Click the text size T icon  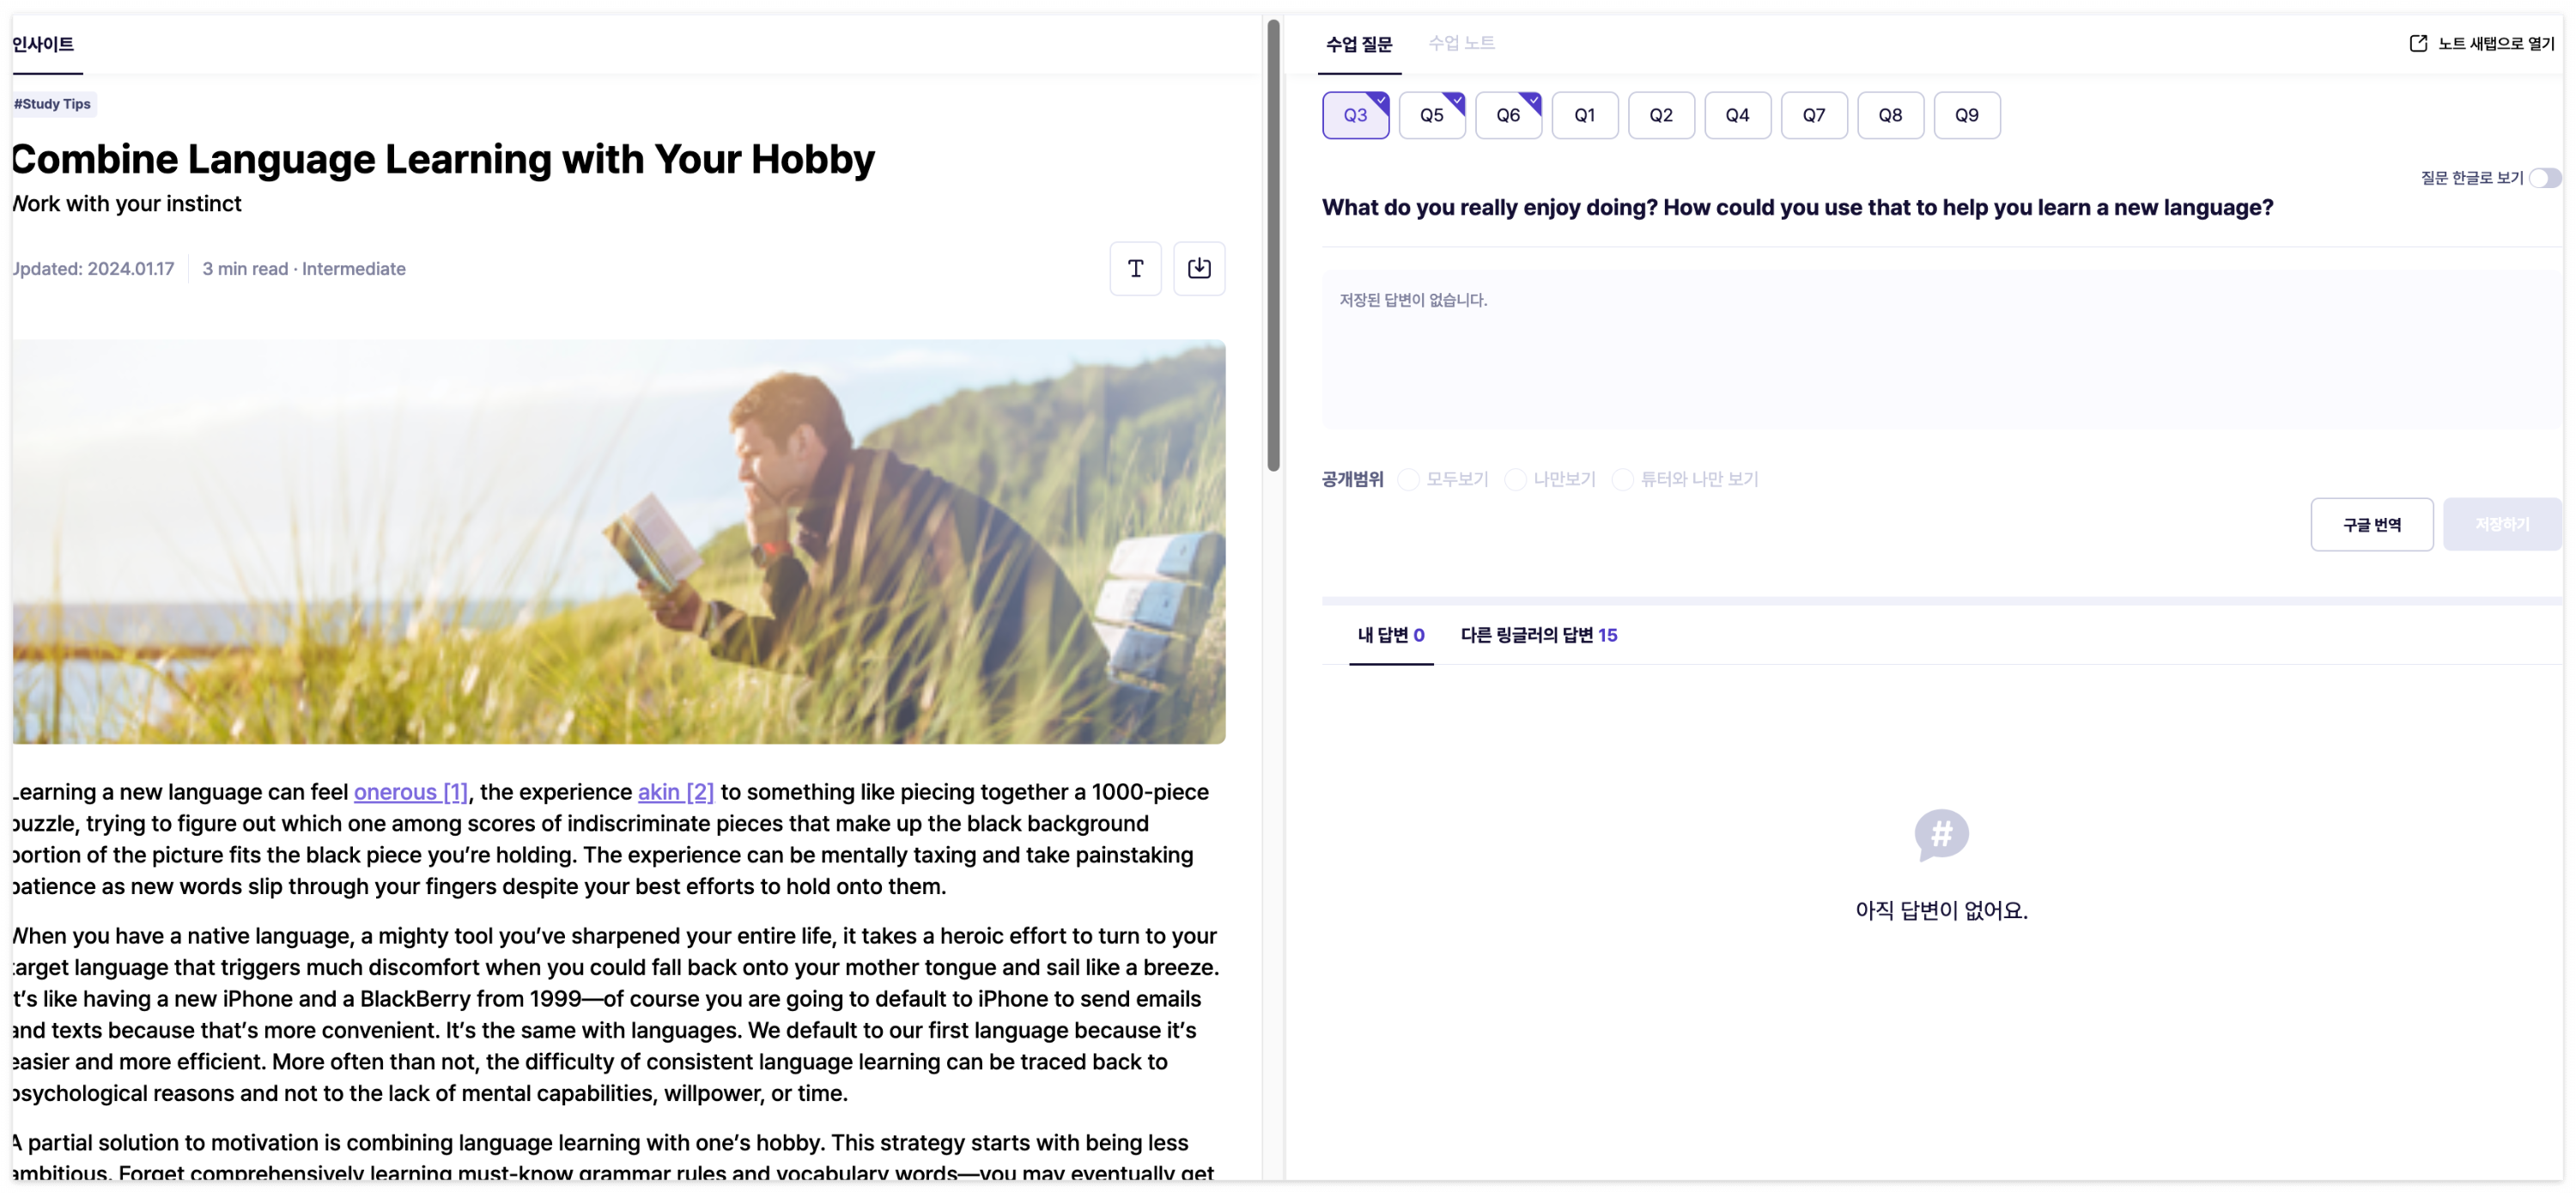(x=1135, y=268)
